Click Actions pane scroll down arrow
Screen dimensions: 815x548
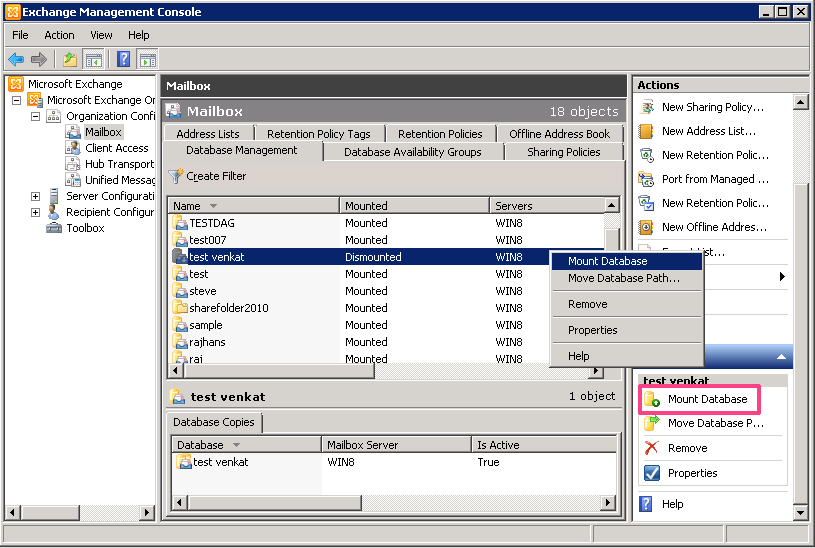800,513
